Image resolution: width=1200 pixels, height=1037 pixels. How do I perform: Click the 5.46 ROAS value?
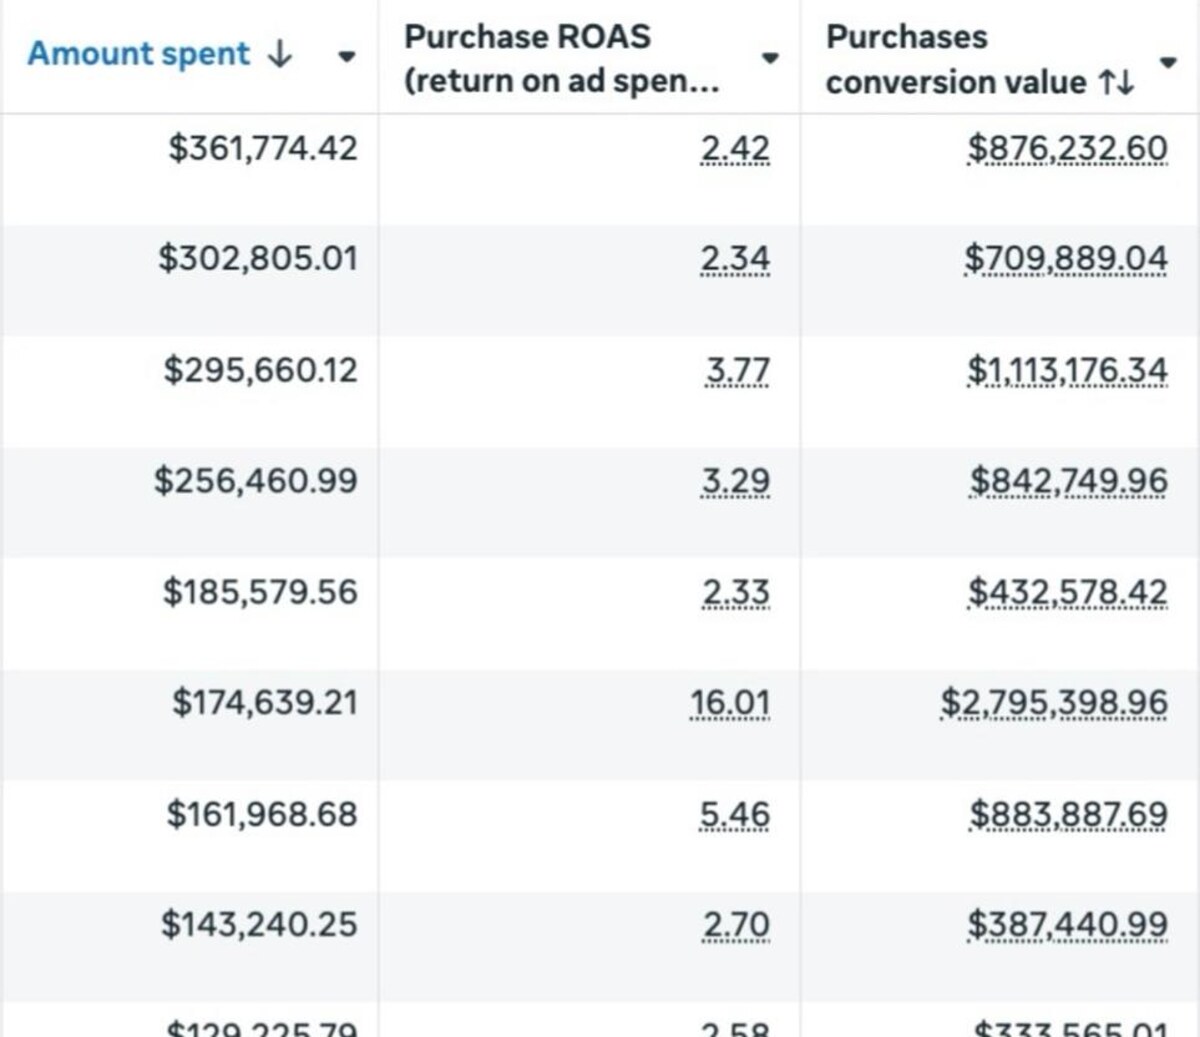[735, 814]
